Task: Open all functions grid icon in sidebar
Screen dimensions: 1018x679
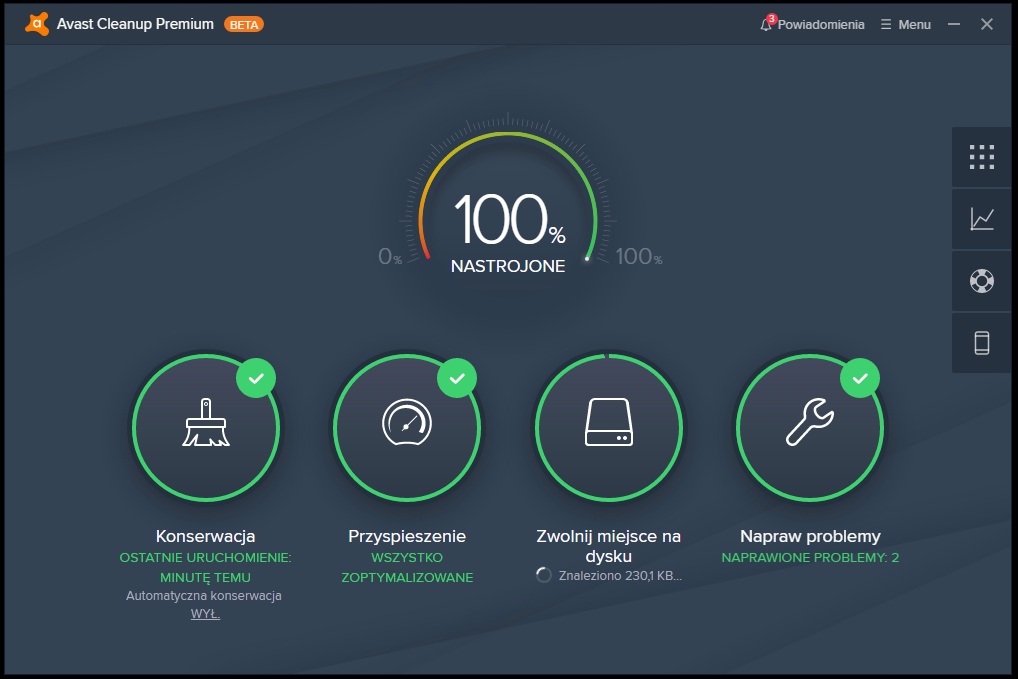Action: click(x=982, y=157)
